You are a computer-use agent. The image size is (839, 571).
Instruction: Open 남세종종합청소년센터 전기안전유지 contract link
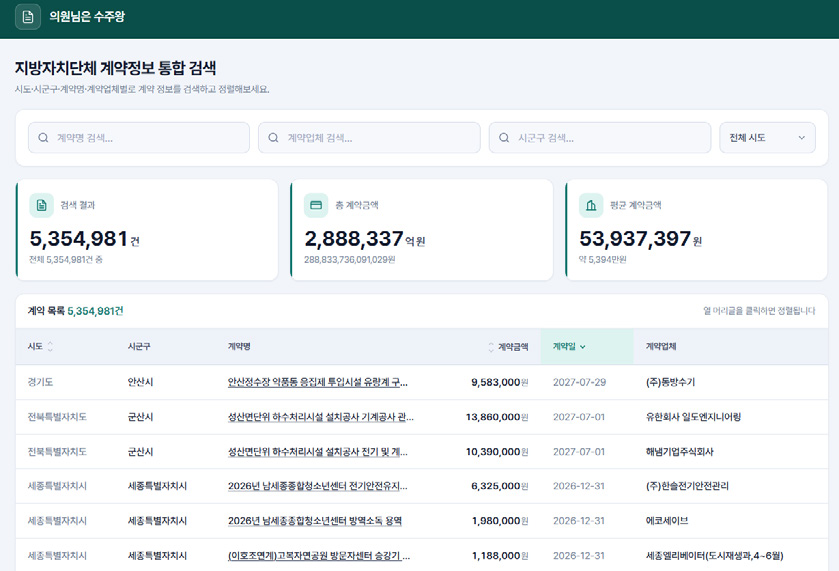coord(318,486)
